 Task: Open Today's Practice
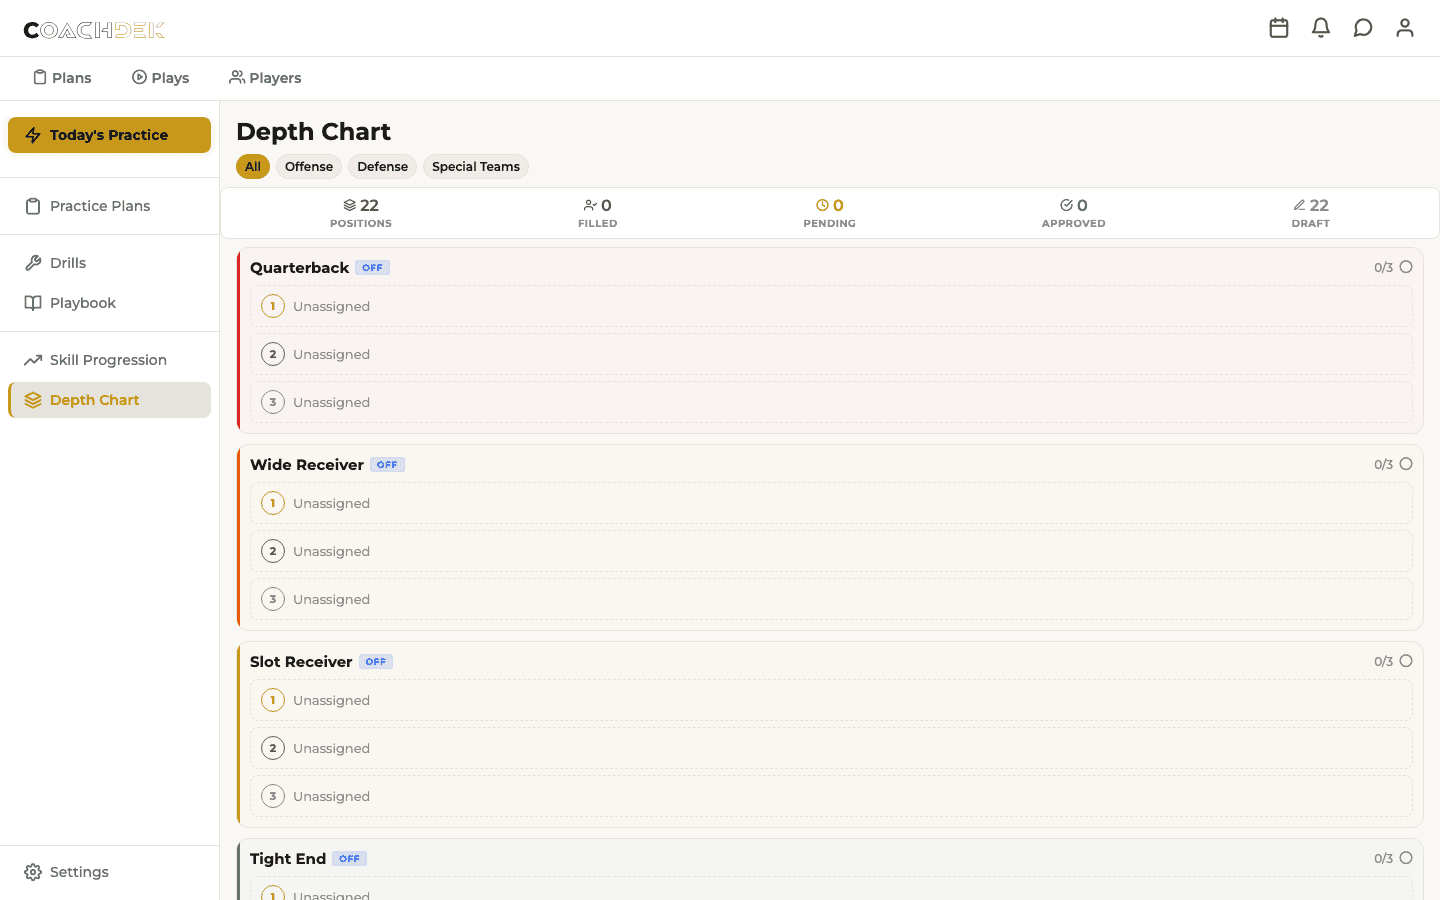(x=108, y=134)
